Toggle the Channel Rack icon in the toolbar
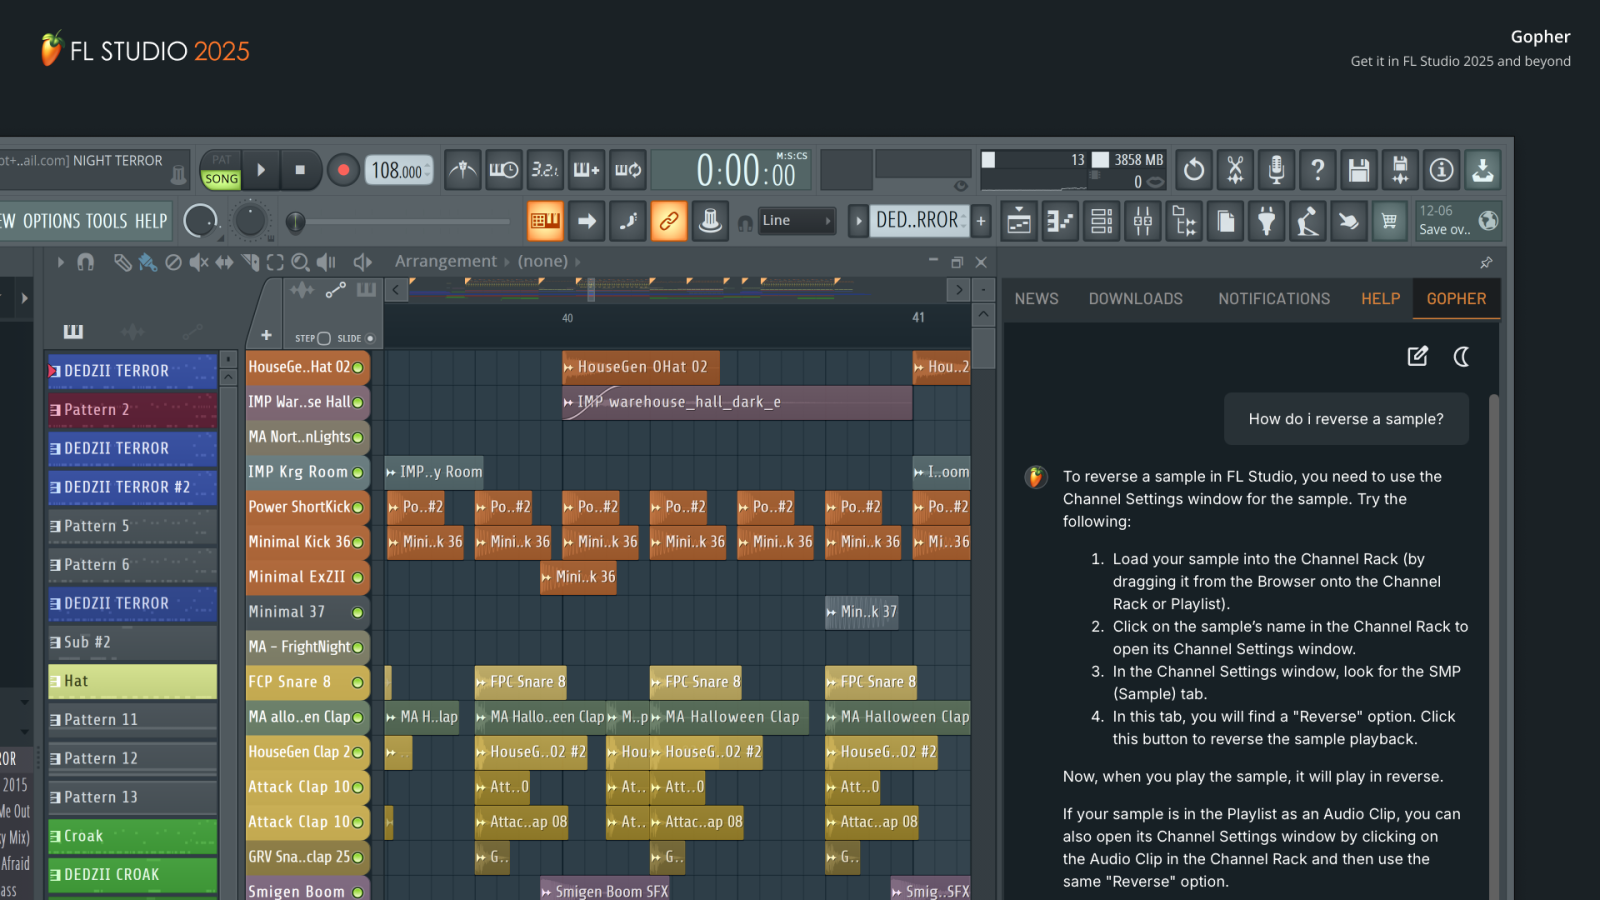 tap(1101, 220)
